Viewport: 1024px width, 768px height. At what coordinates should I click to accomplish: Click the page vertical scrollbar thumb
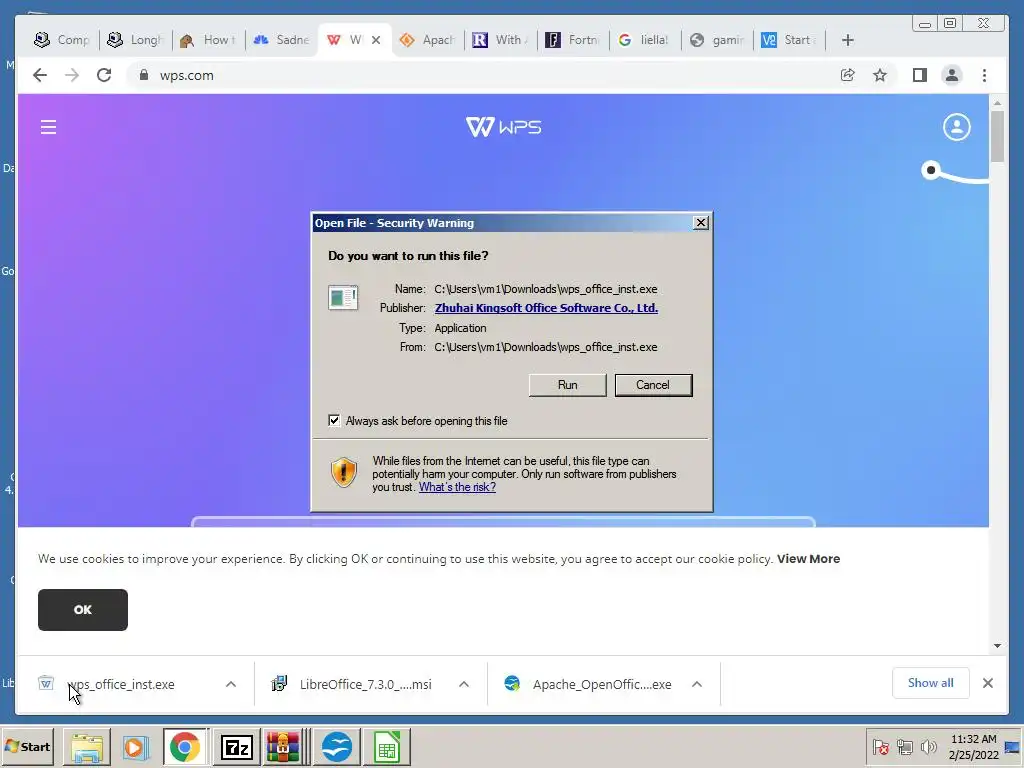coord(997,136)
